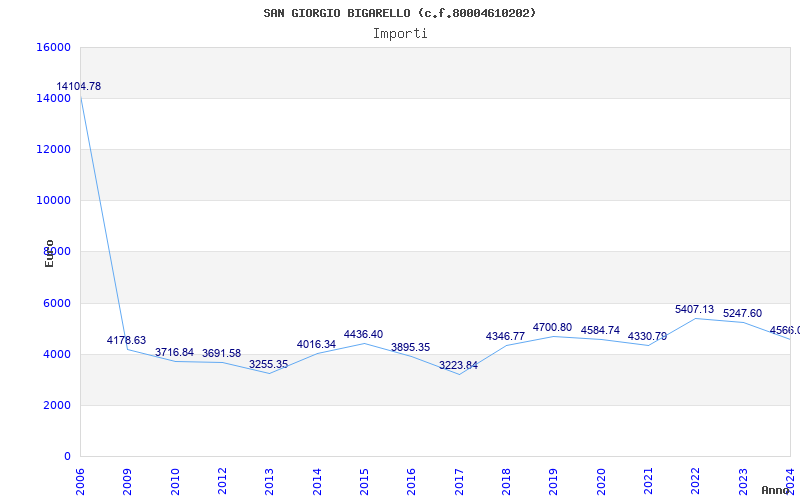Click the 2020 year label
The width and height of the screenshot is (800, 500).
click(601, 481)
